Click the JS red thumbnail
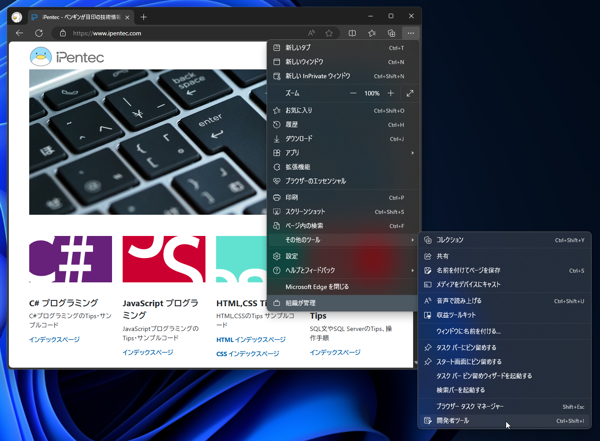 click(164, 259)
